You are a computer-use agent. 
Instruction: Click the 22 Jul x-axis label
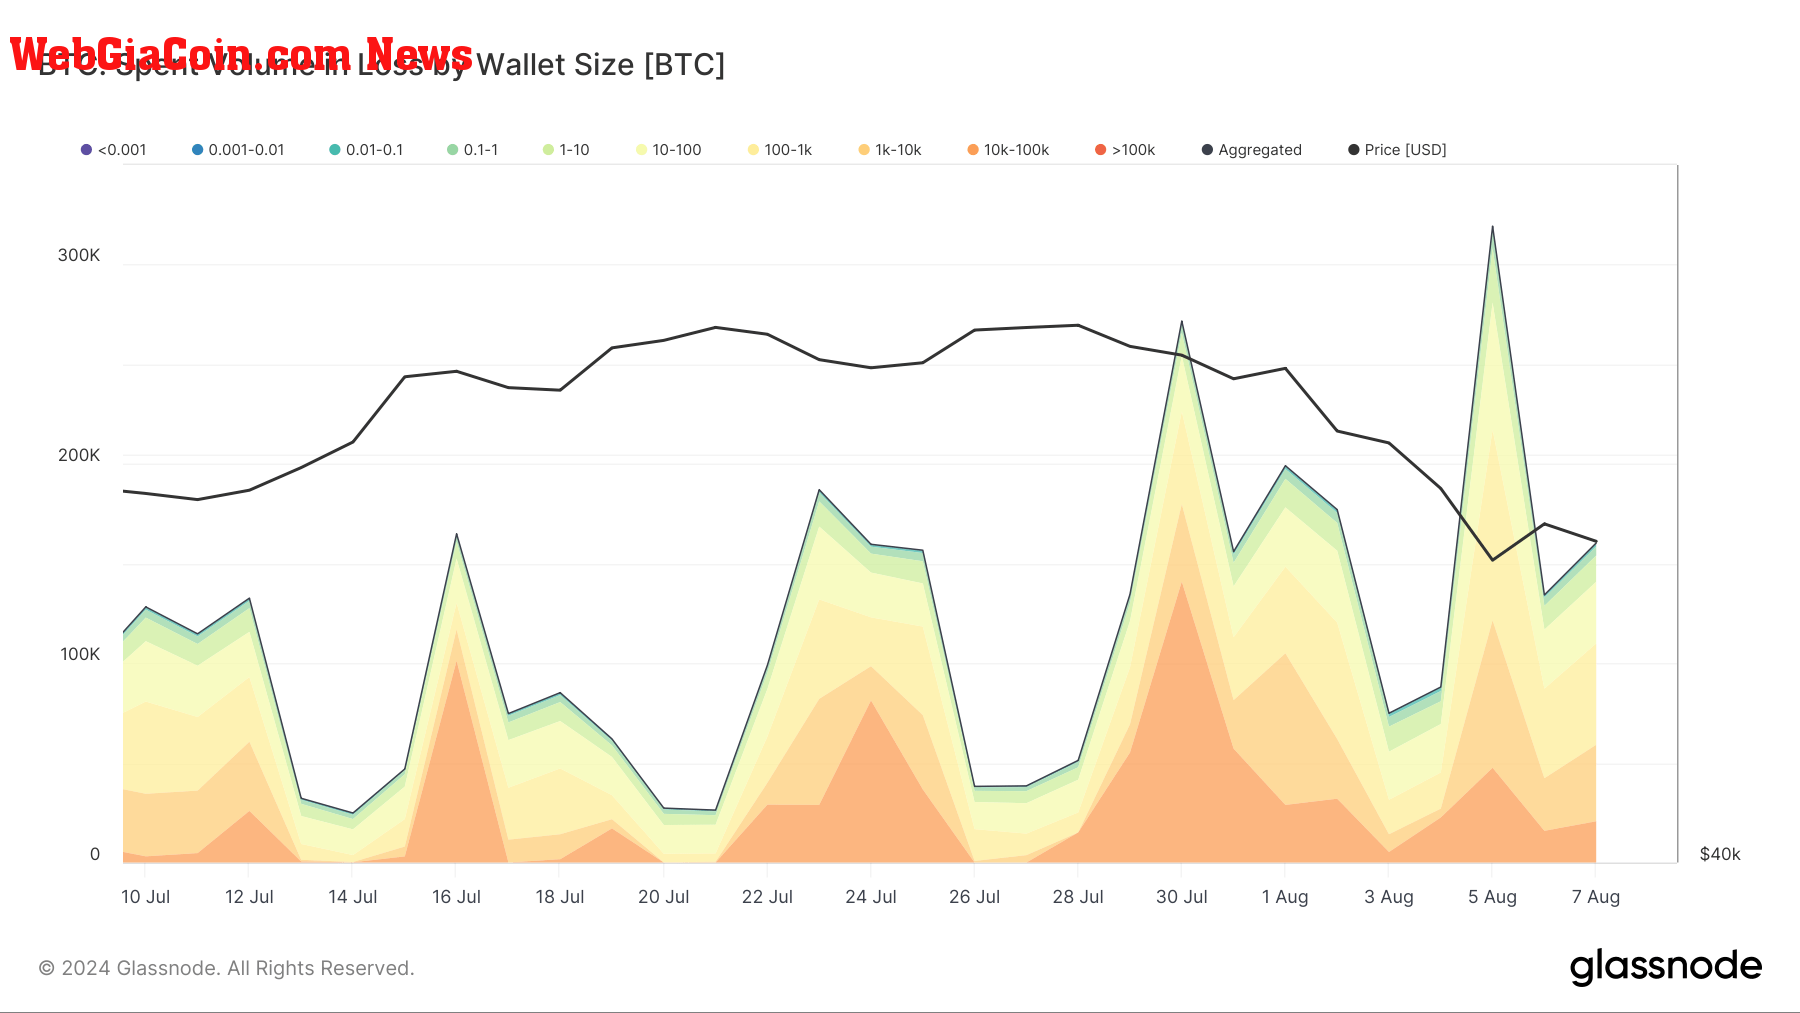(767, 897)
